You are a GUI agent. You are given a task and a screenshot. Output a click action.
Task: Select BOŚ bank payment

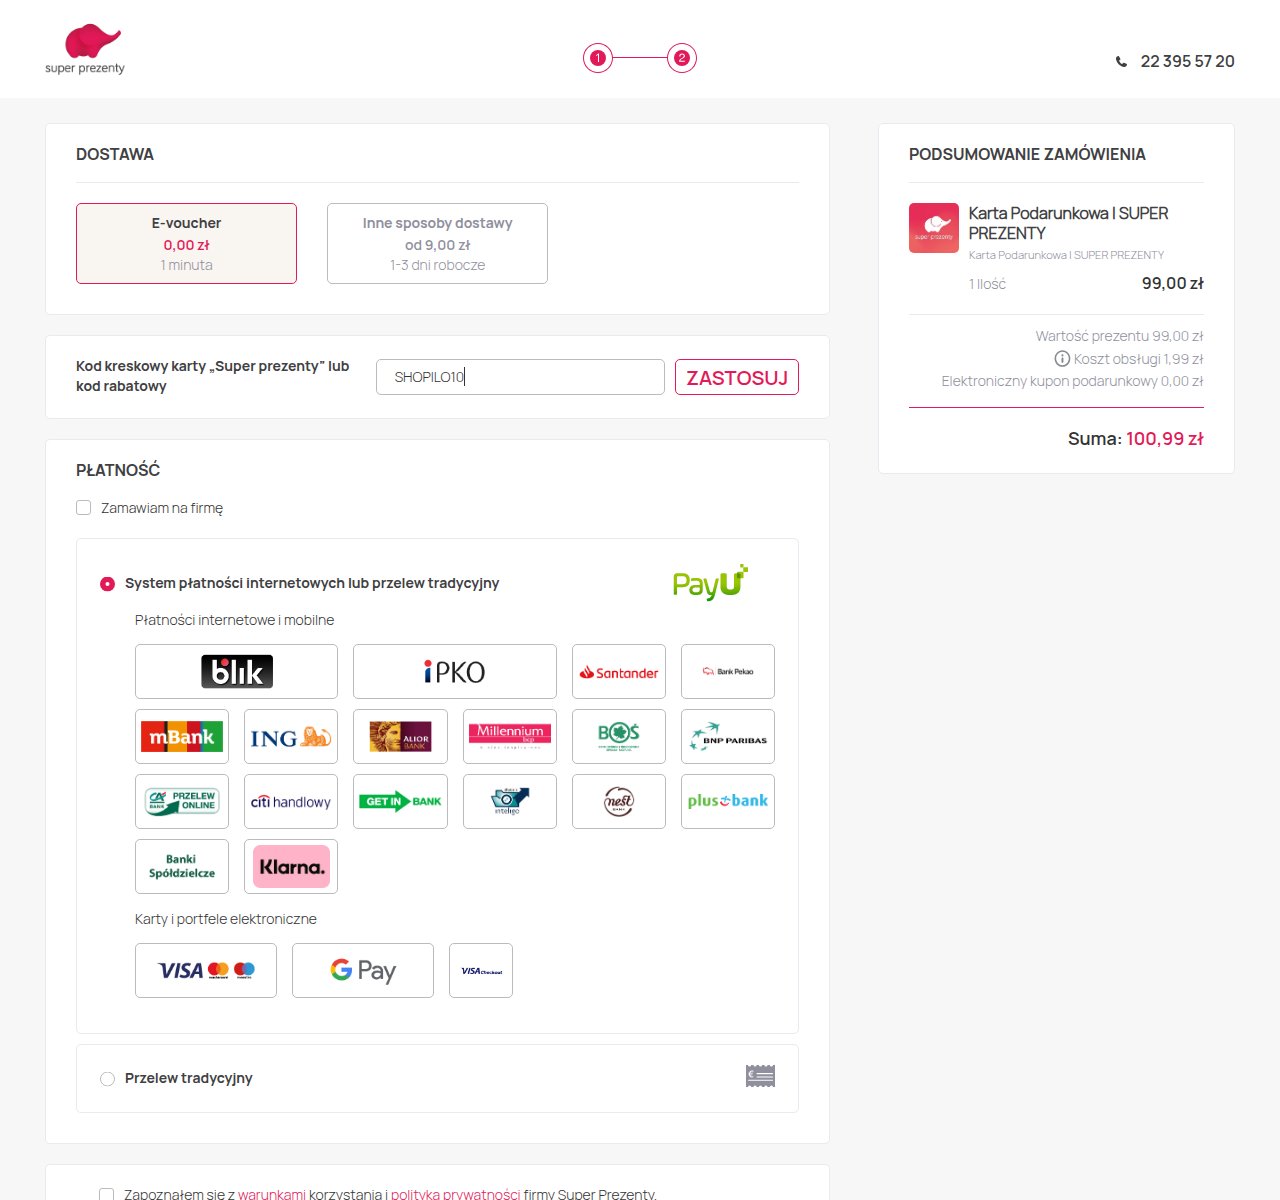click(619, 737)
